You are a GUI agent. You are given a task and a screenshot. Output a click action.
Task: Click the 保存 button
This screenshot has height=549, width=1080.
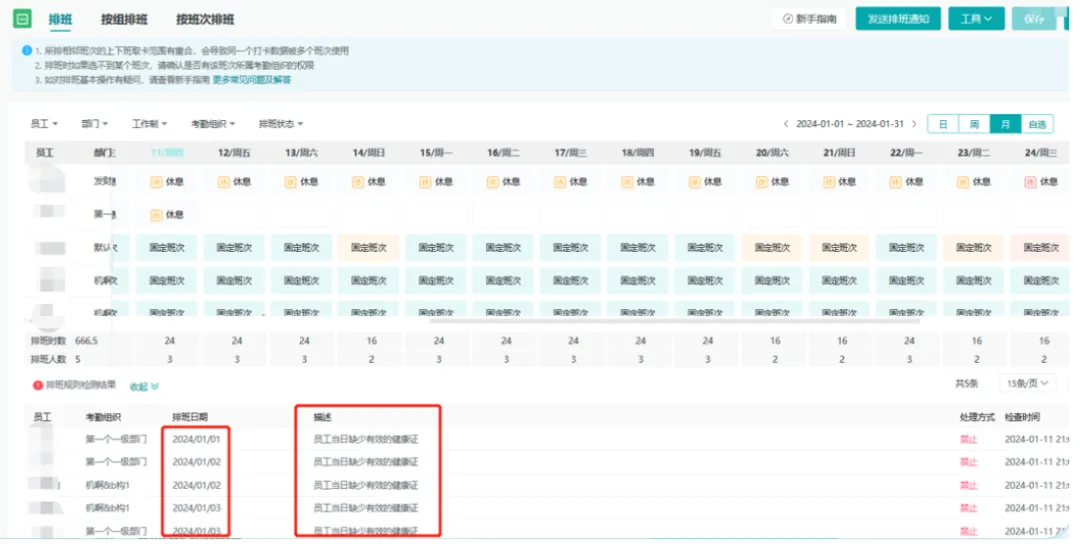[1034, 19]
